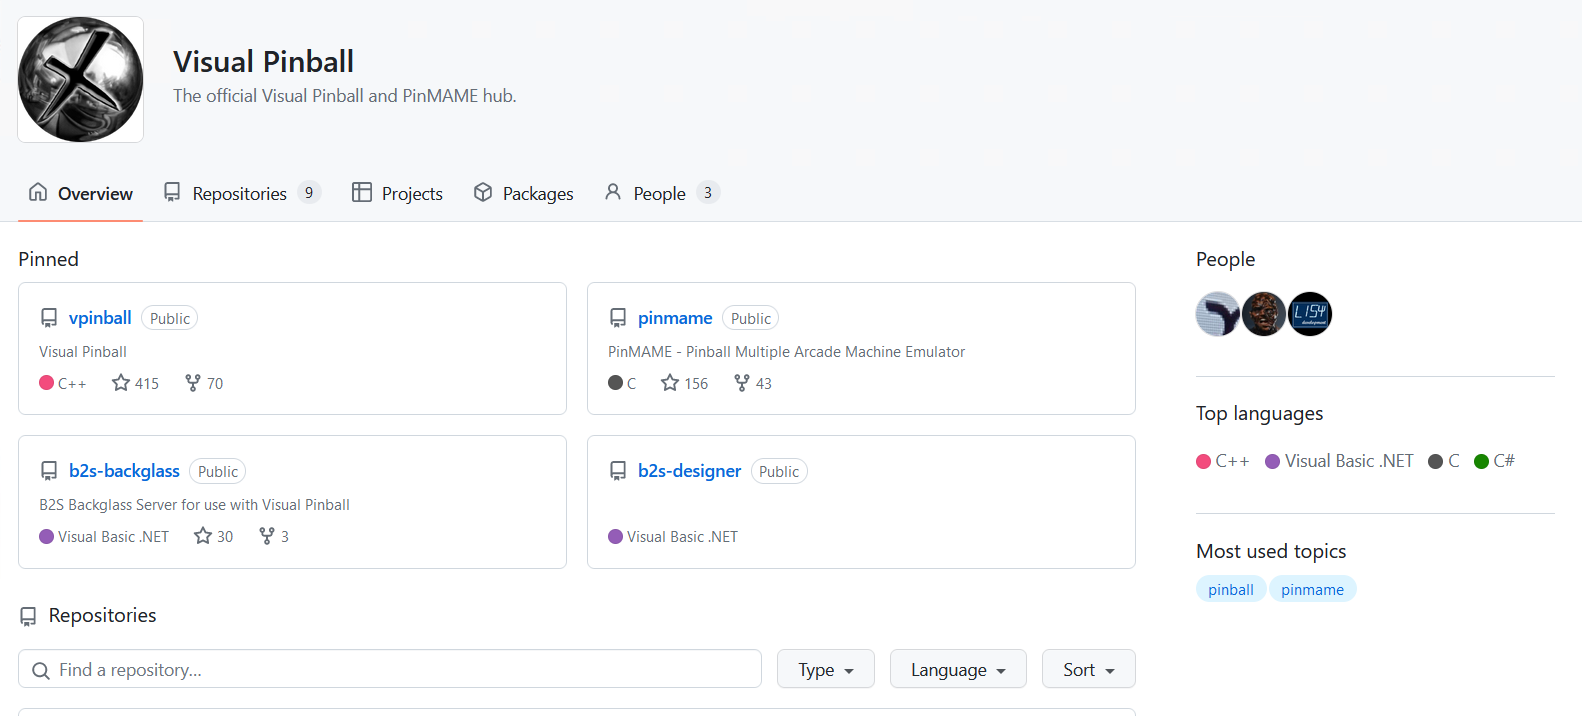1582x716 pixels.
Task: Click the Projects table icon
Action: pyautogui.click(x=362, y=192)
